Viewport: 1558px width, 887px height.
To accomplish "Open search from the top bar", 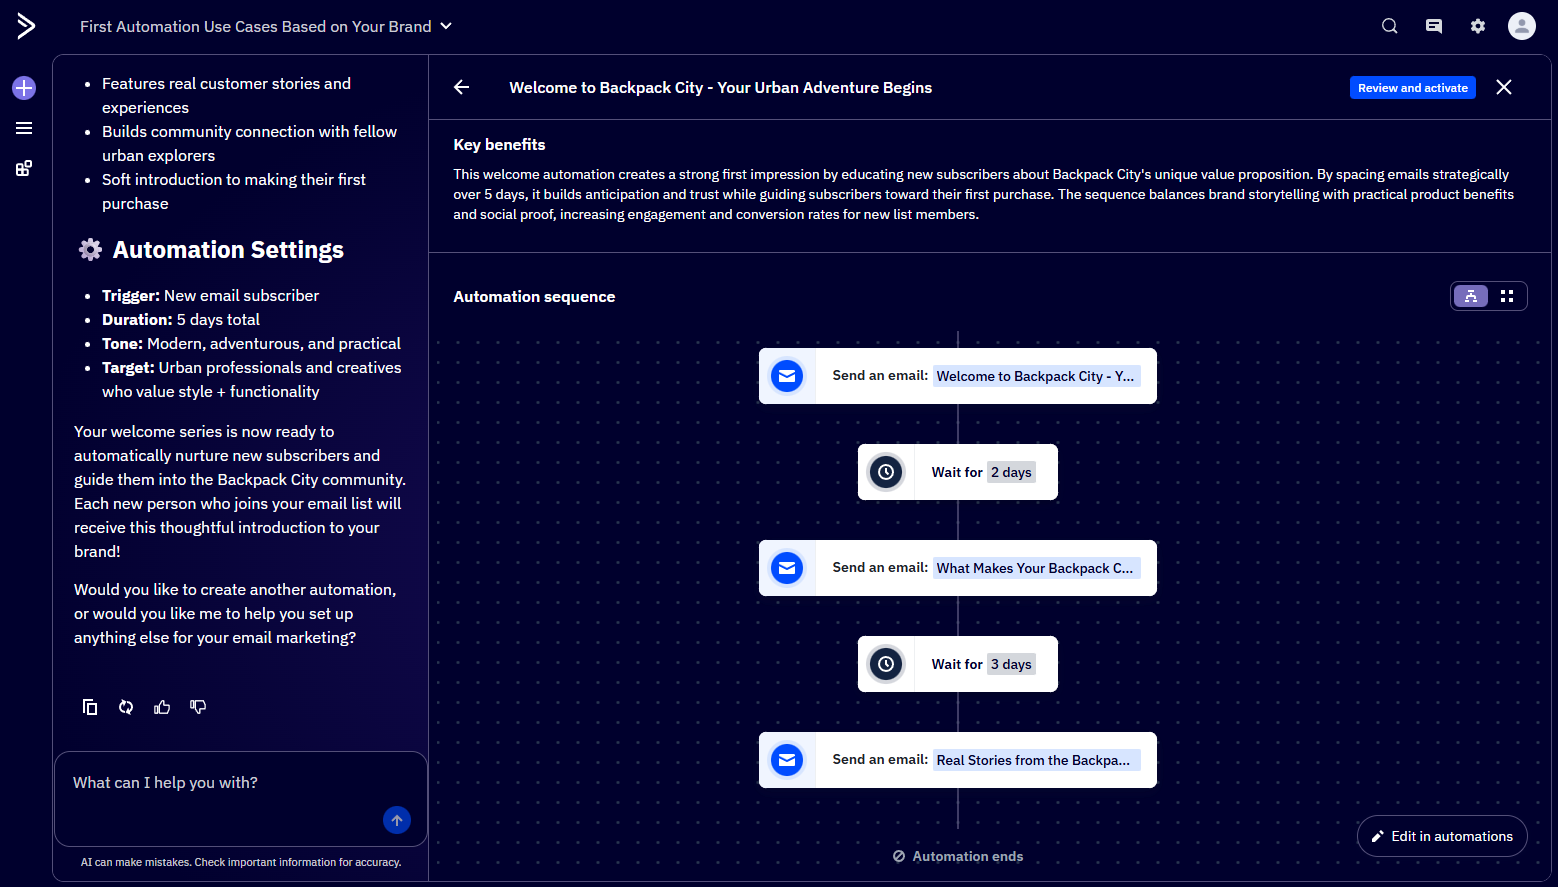I will [1389, 26].
